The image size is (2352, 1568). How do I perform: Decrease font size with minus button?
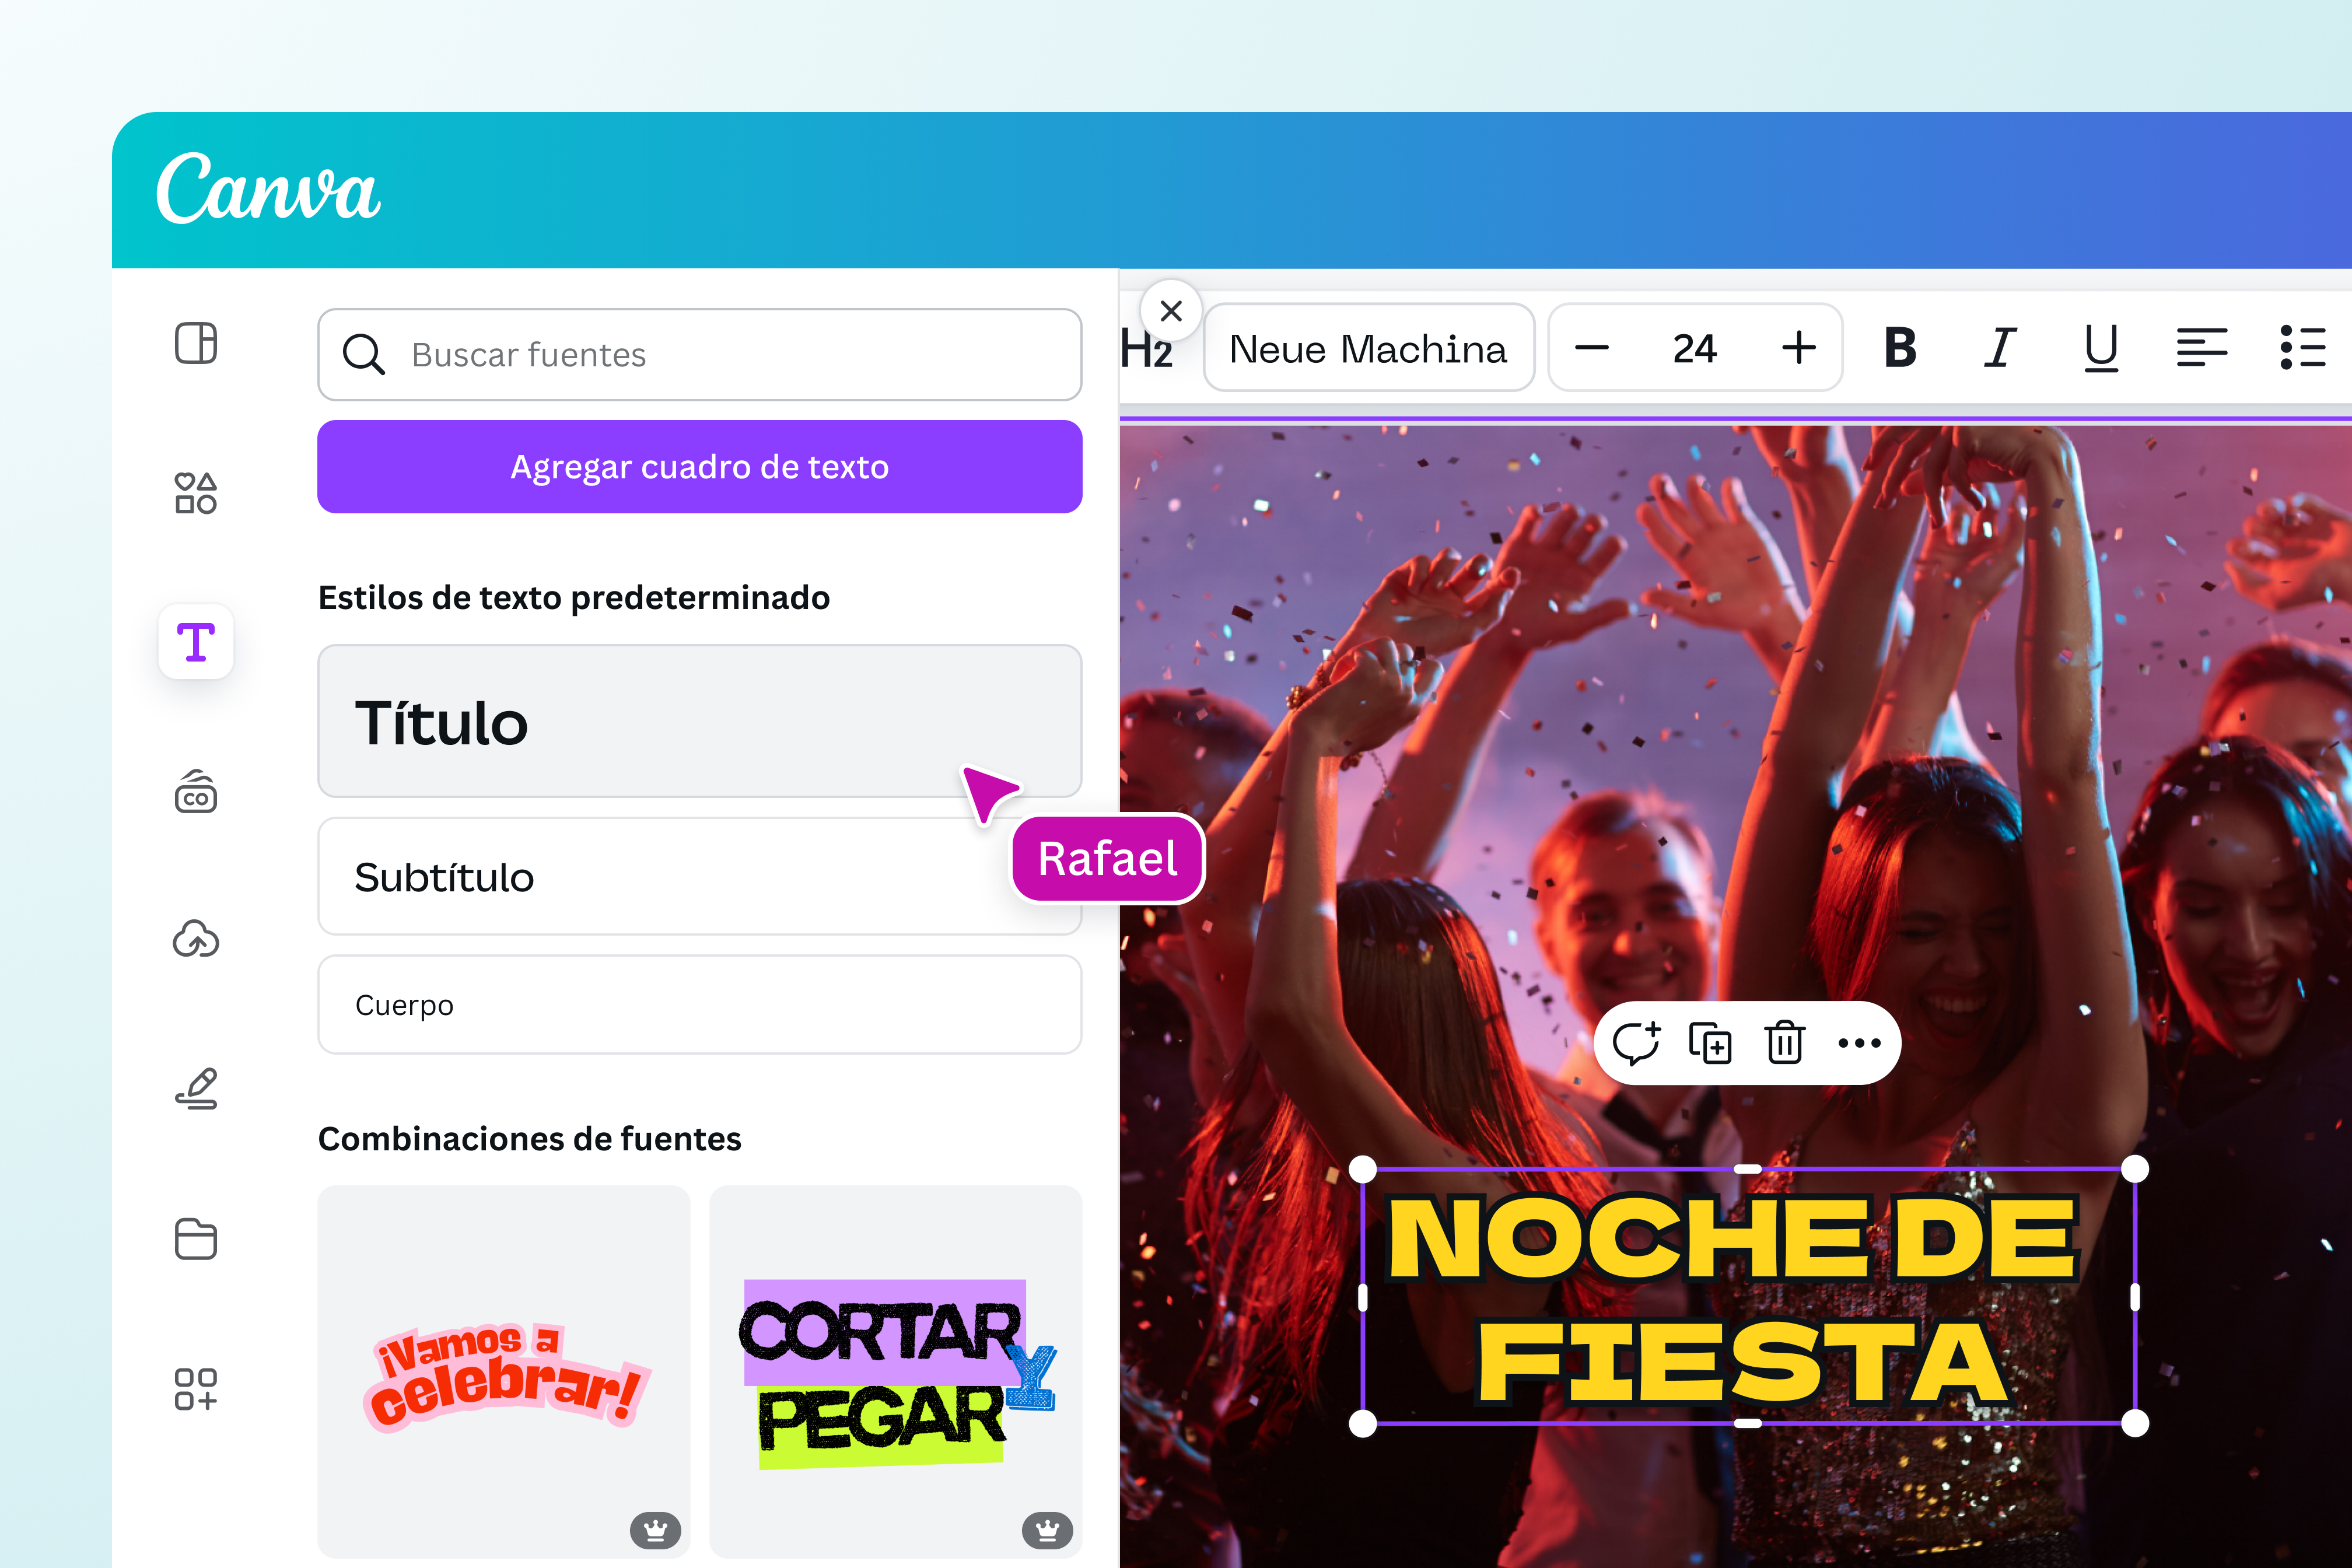pyautogui.click(x=1592, y=348)
